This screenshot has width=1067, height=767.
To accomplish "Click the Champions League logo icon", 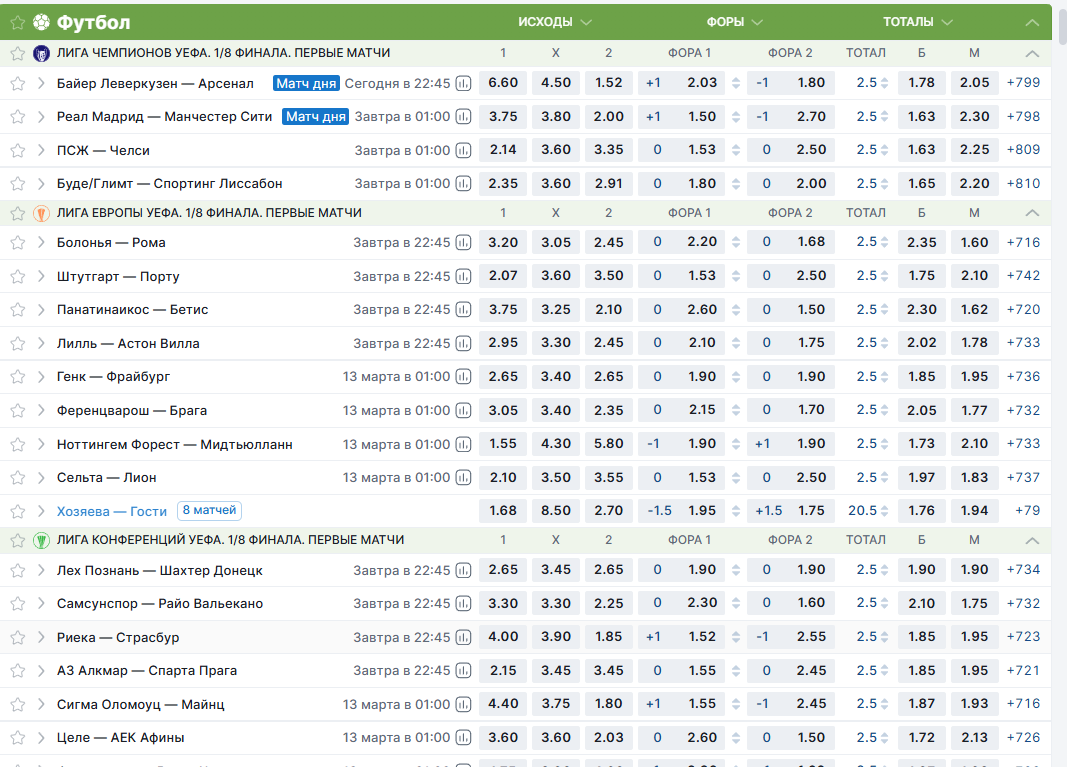I will pyautogui.click(x=41, y=53).
